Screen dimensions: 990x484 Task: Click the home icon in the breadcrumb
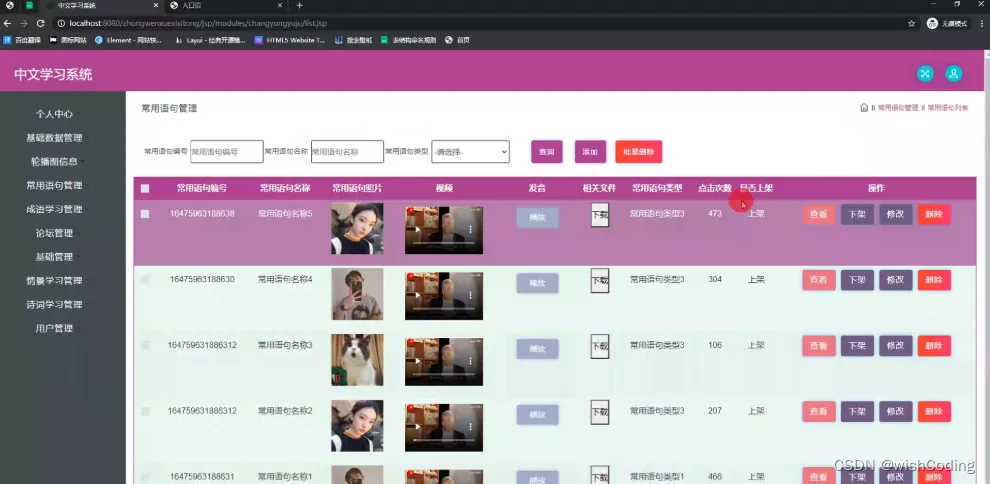point(864,108)
